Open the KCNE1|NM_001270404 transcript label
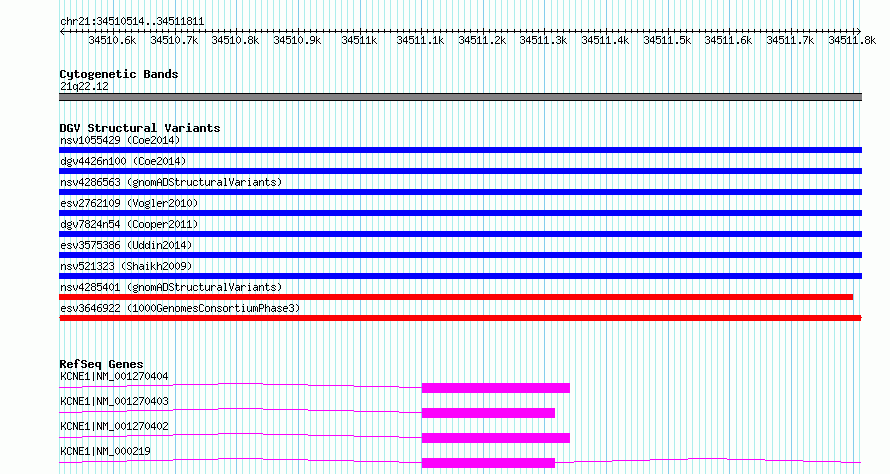This screenshot has height=474, width=890. (114, 376)
